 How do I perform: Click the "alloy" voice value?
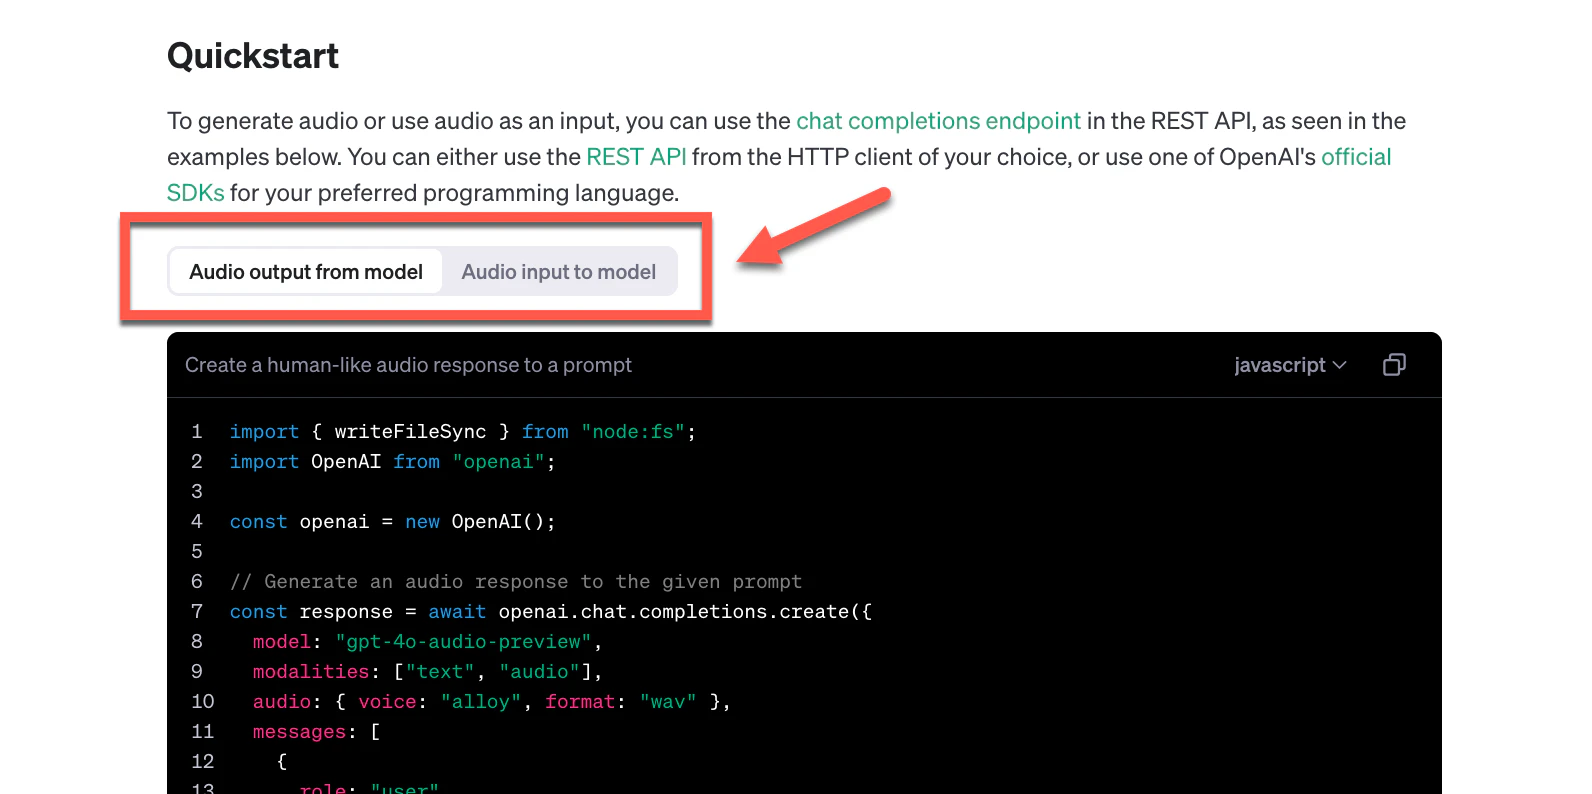click(481, 702)
